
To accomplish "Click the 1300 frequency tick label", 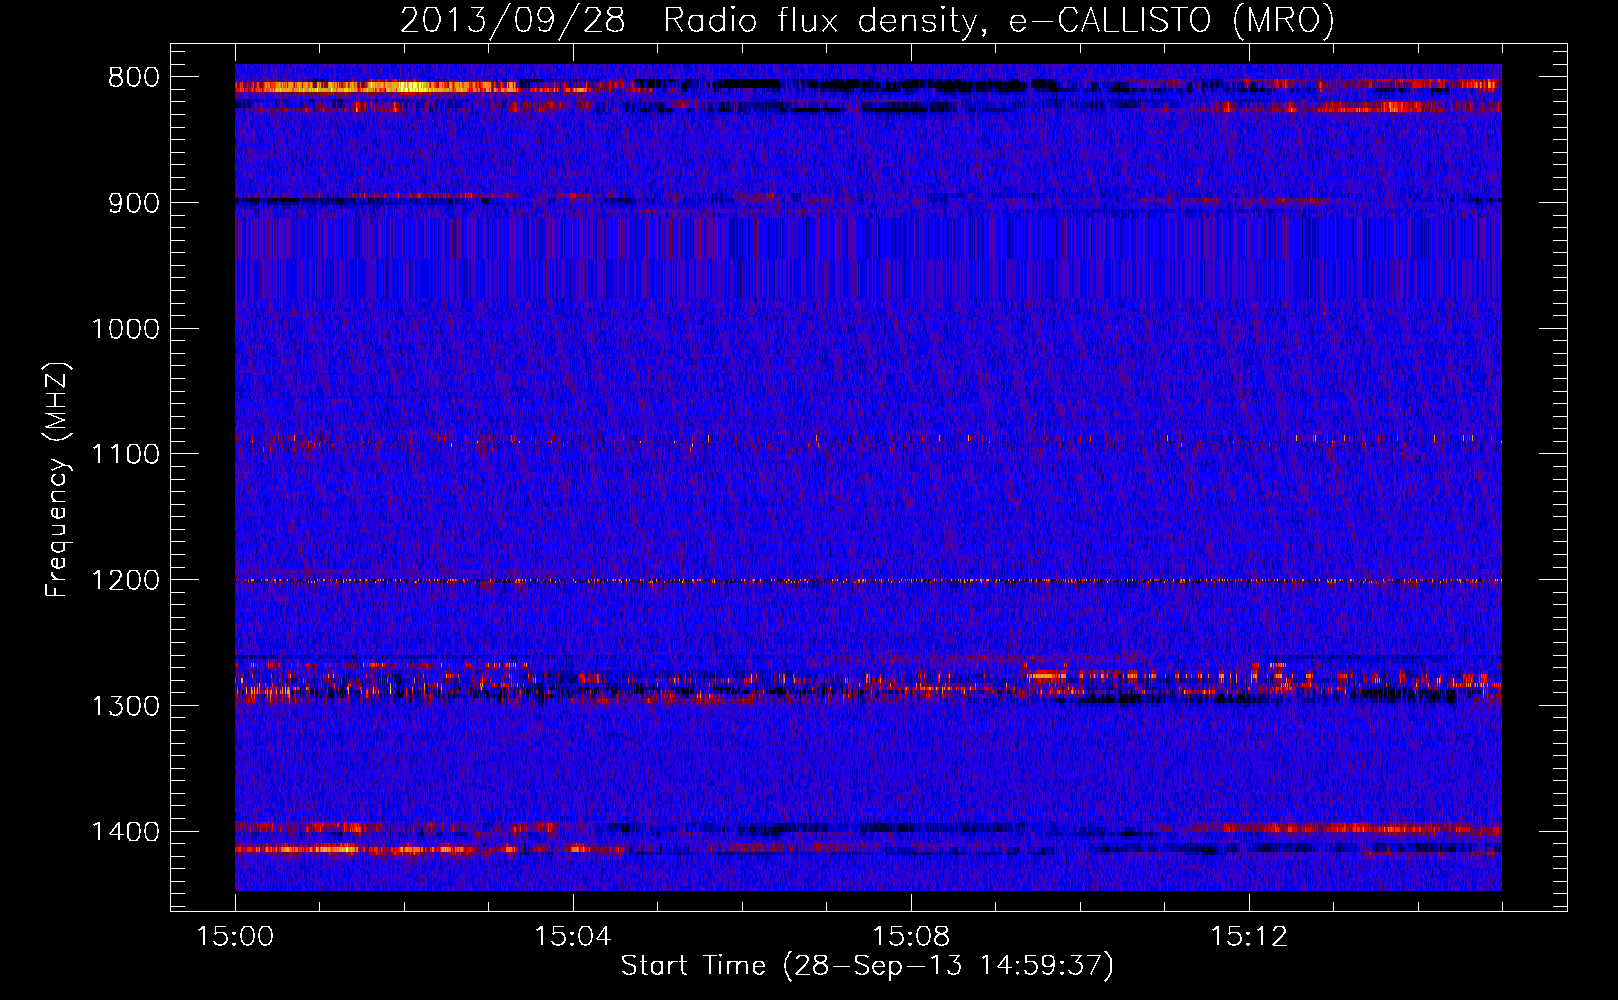I will [x=126, y=706].
